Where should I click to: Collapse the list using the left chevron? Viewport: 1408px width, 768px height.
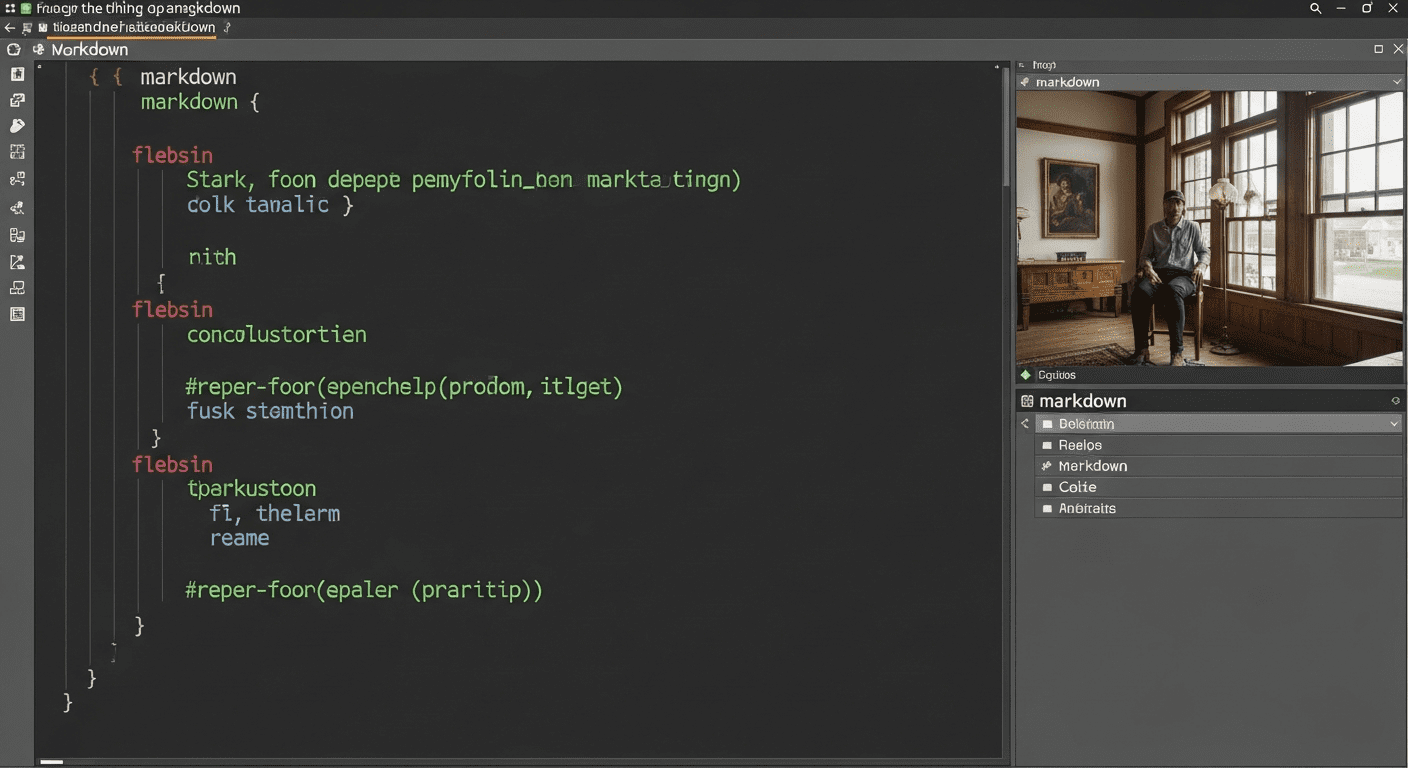[1024, 424]
